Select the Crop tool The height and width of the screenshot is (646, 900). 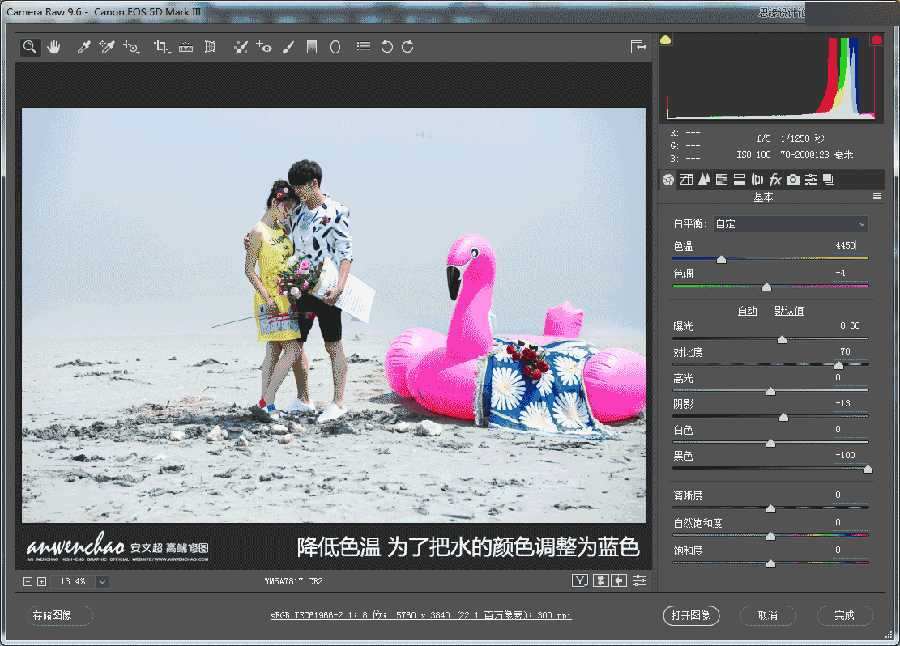[x=159, y=46]
